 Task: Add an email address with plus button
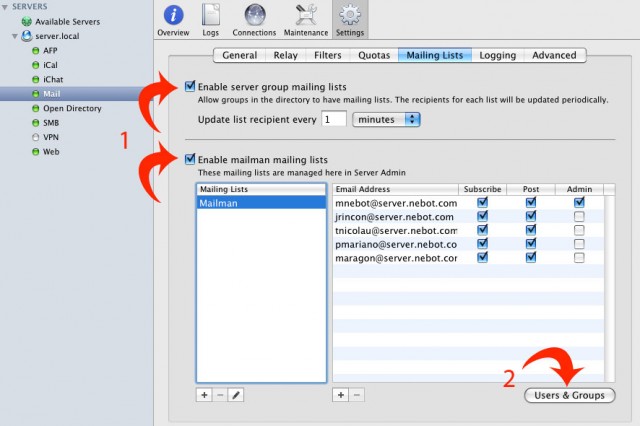pos(341,395)
